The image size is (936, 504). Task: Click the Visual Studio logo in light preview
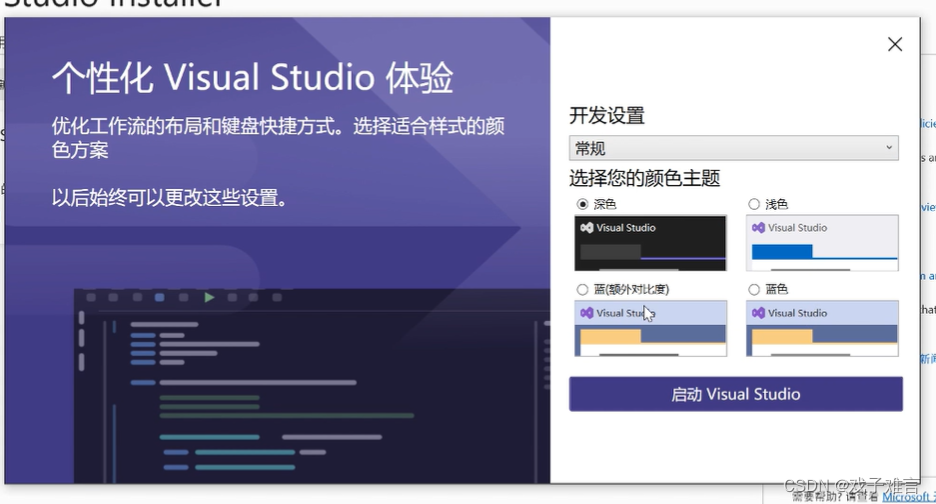coord(758,228)
